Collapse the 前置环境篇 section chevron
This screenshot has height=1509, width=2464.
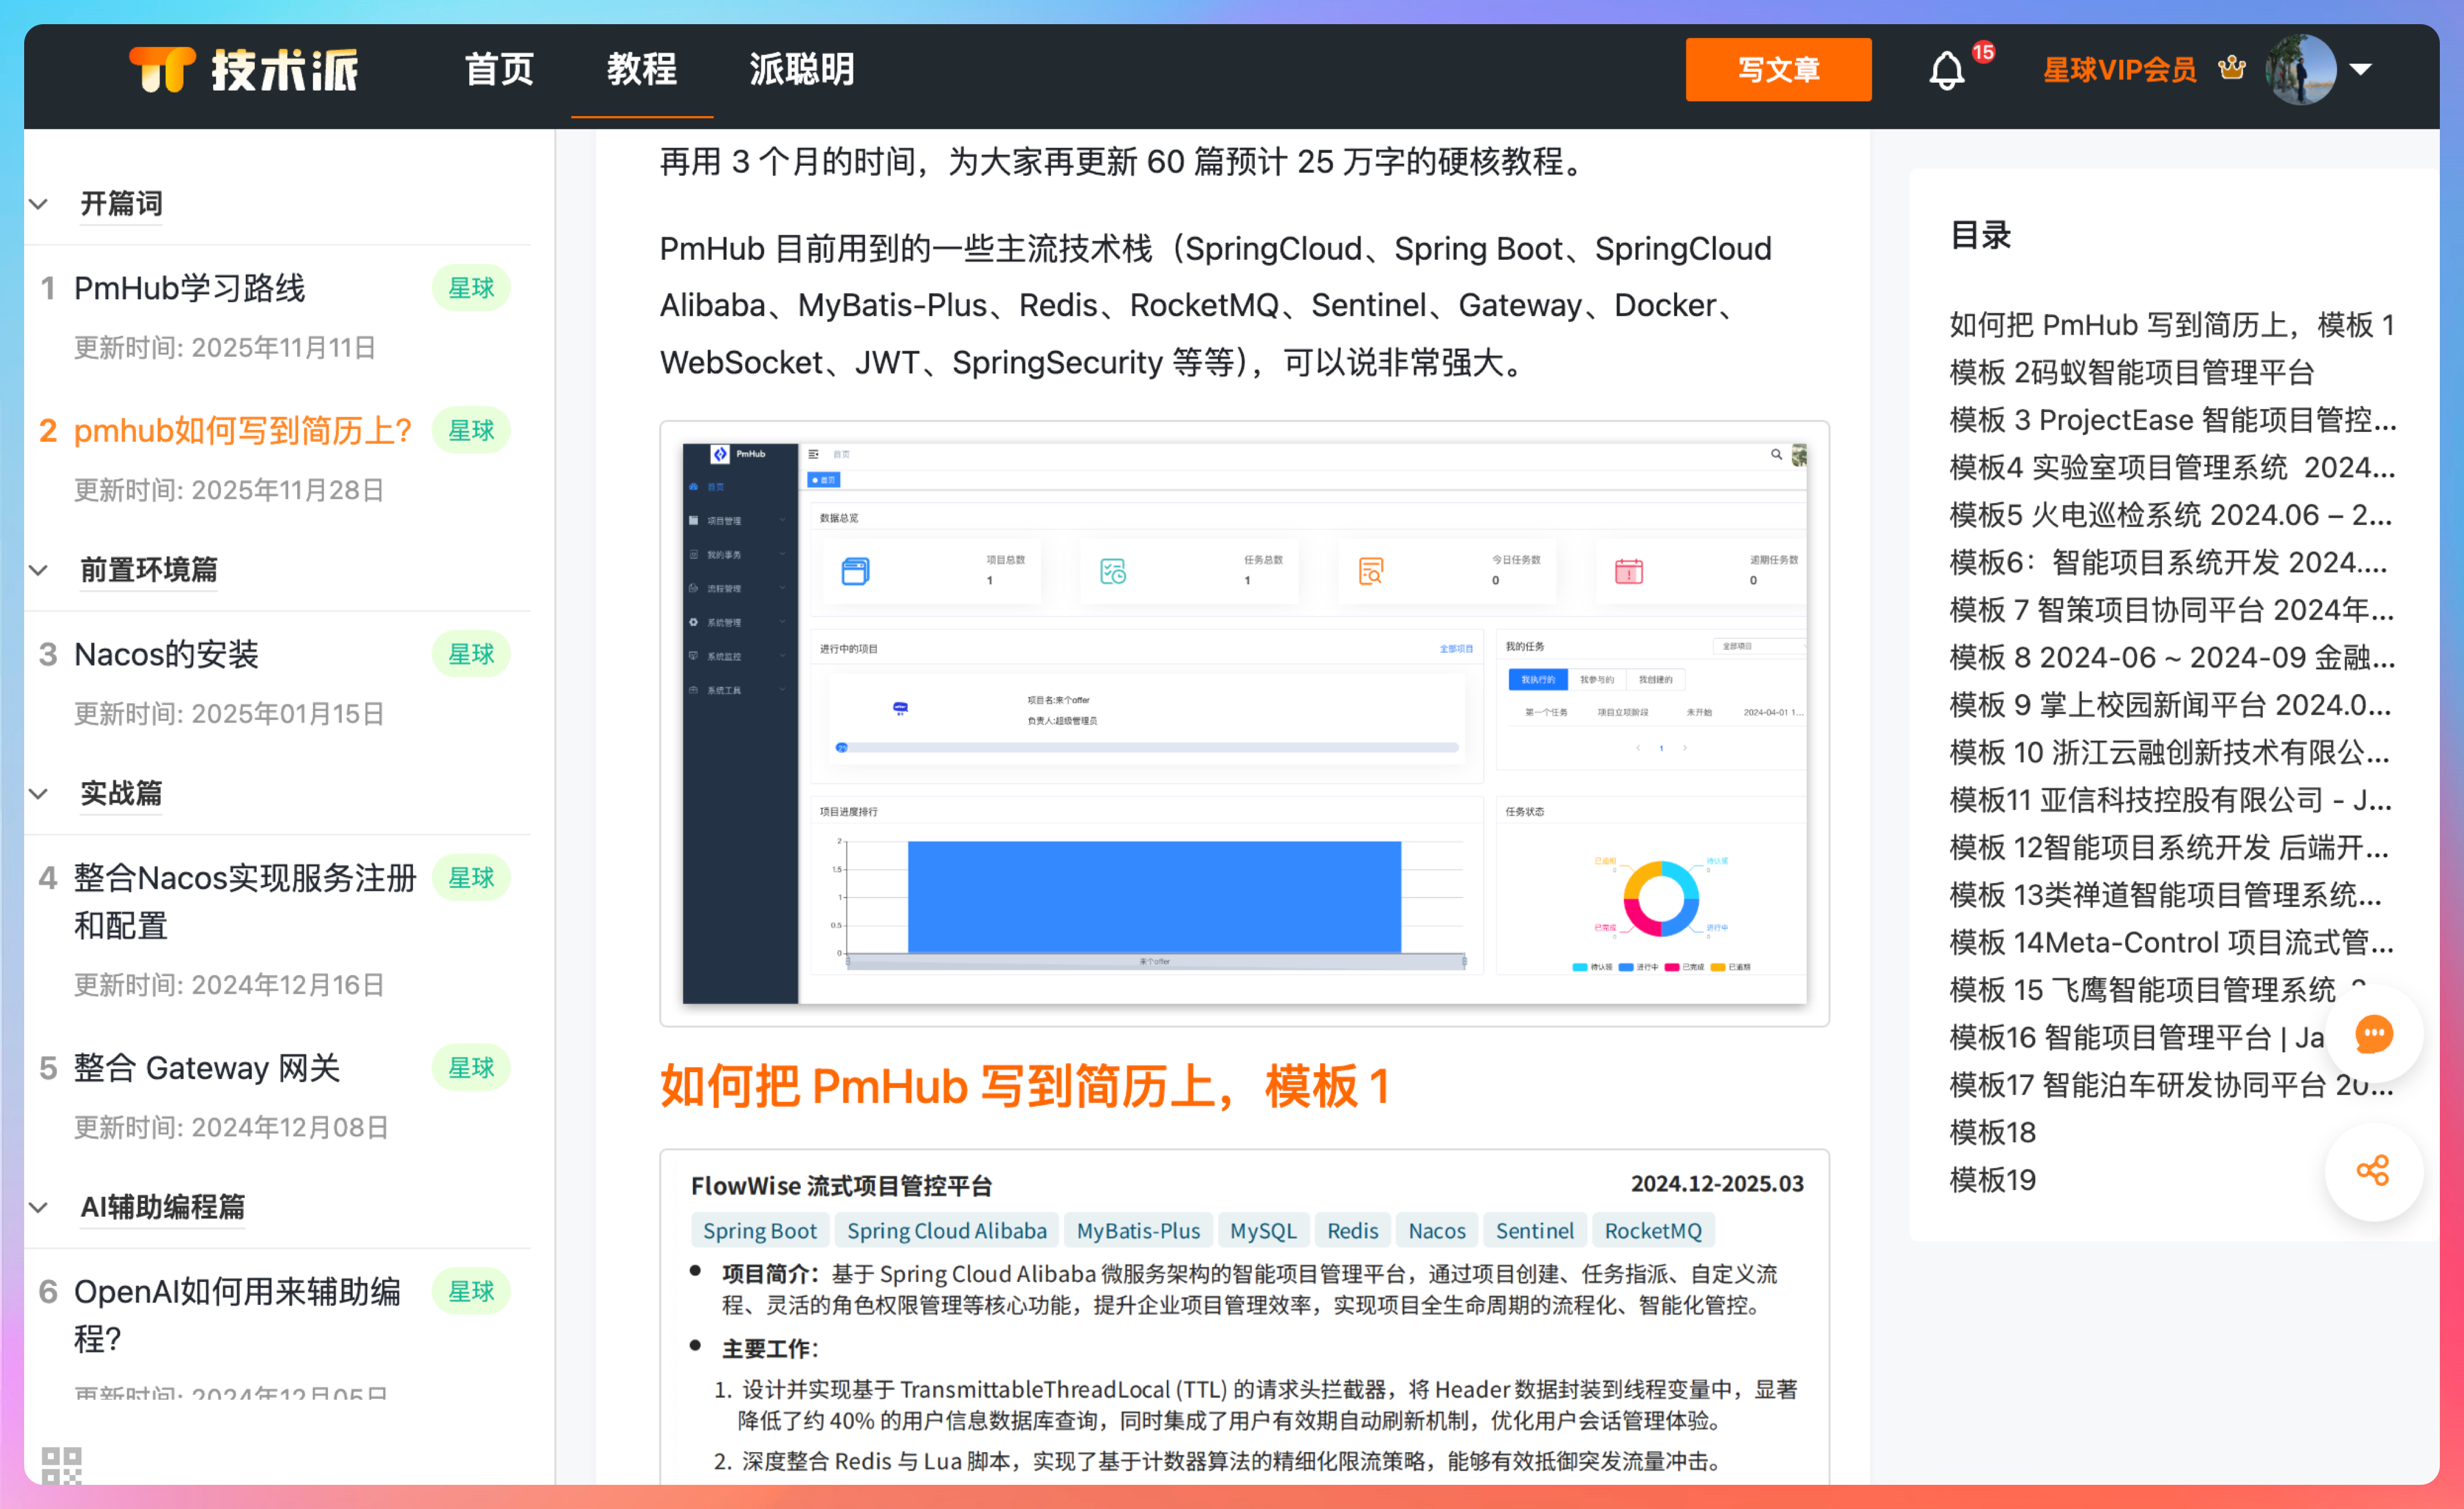point(38,570)
